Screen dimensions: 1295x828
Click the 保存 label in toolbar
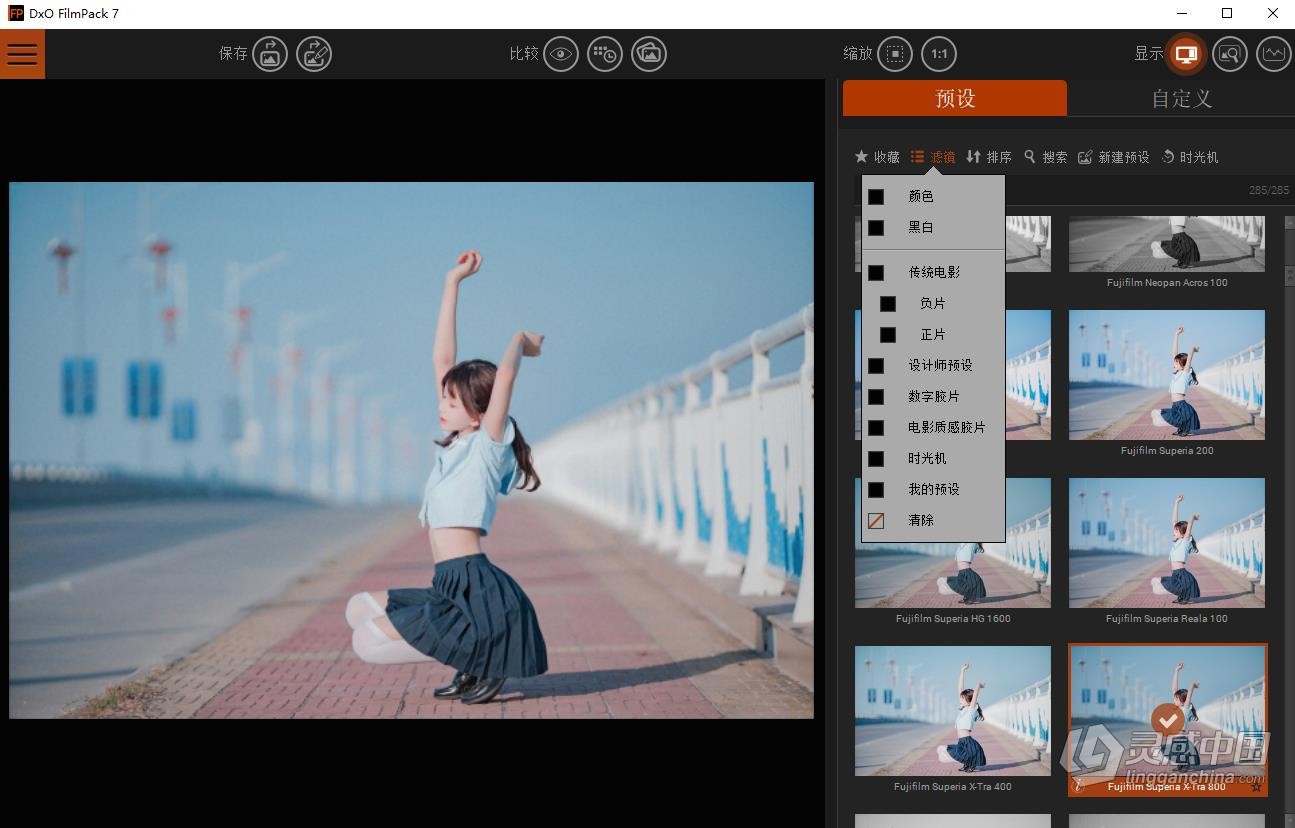click(233, 54)
